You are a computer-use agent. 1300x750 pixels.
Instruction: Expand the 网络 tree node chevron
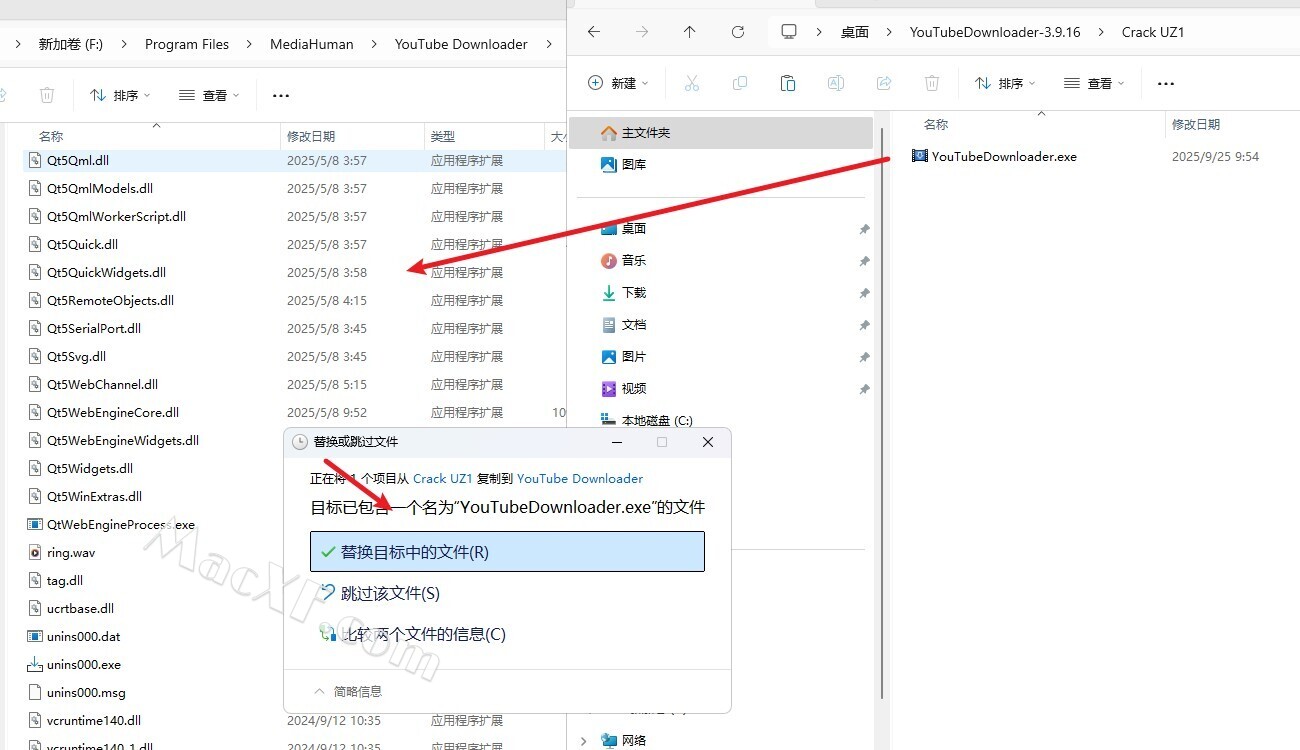(x=584, y=740)
